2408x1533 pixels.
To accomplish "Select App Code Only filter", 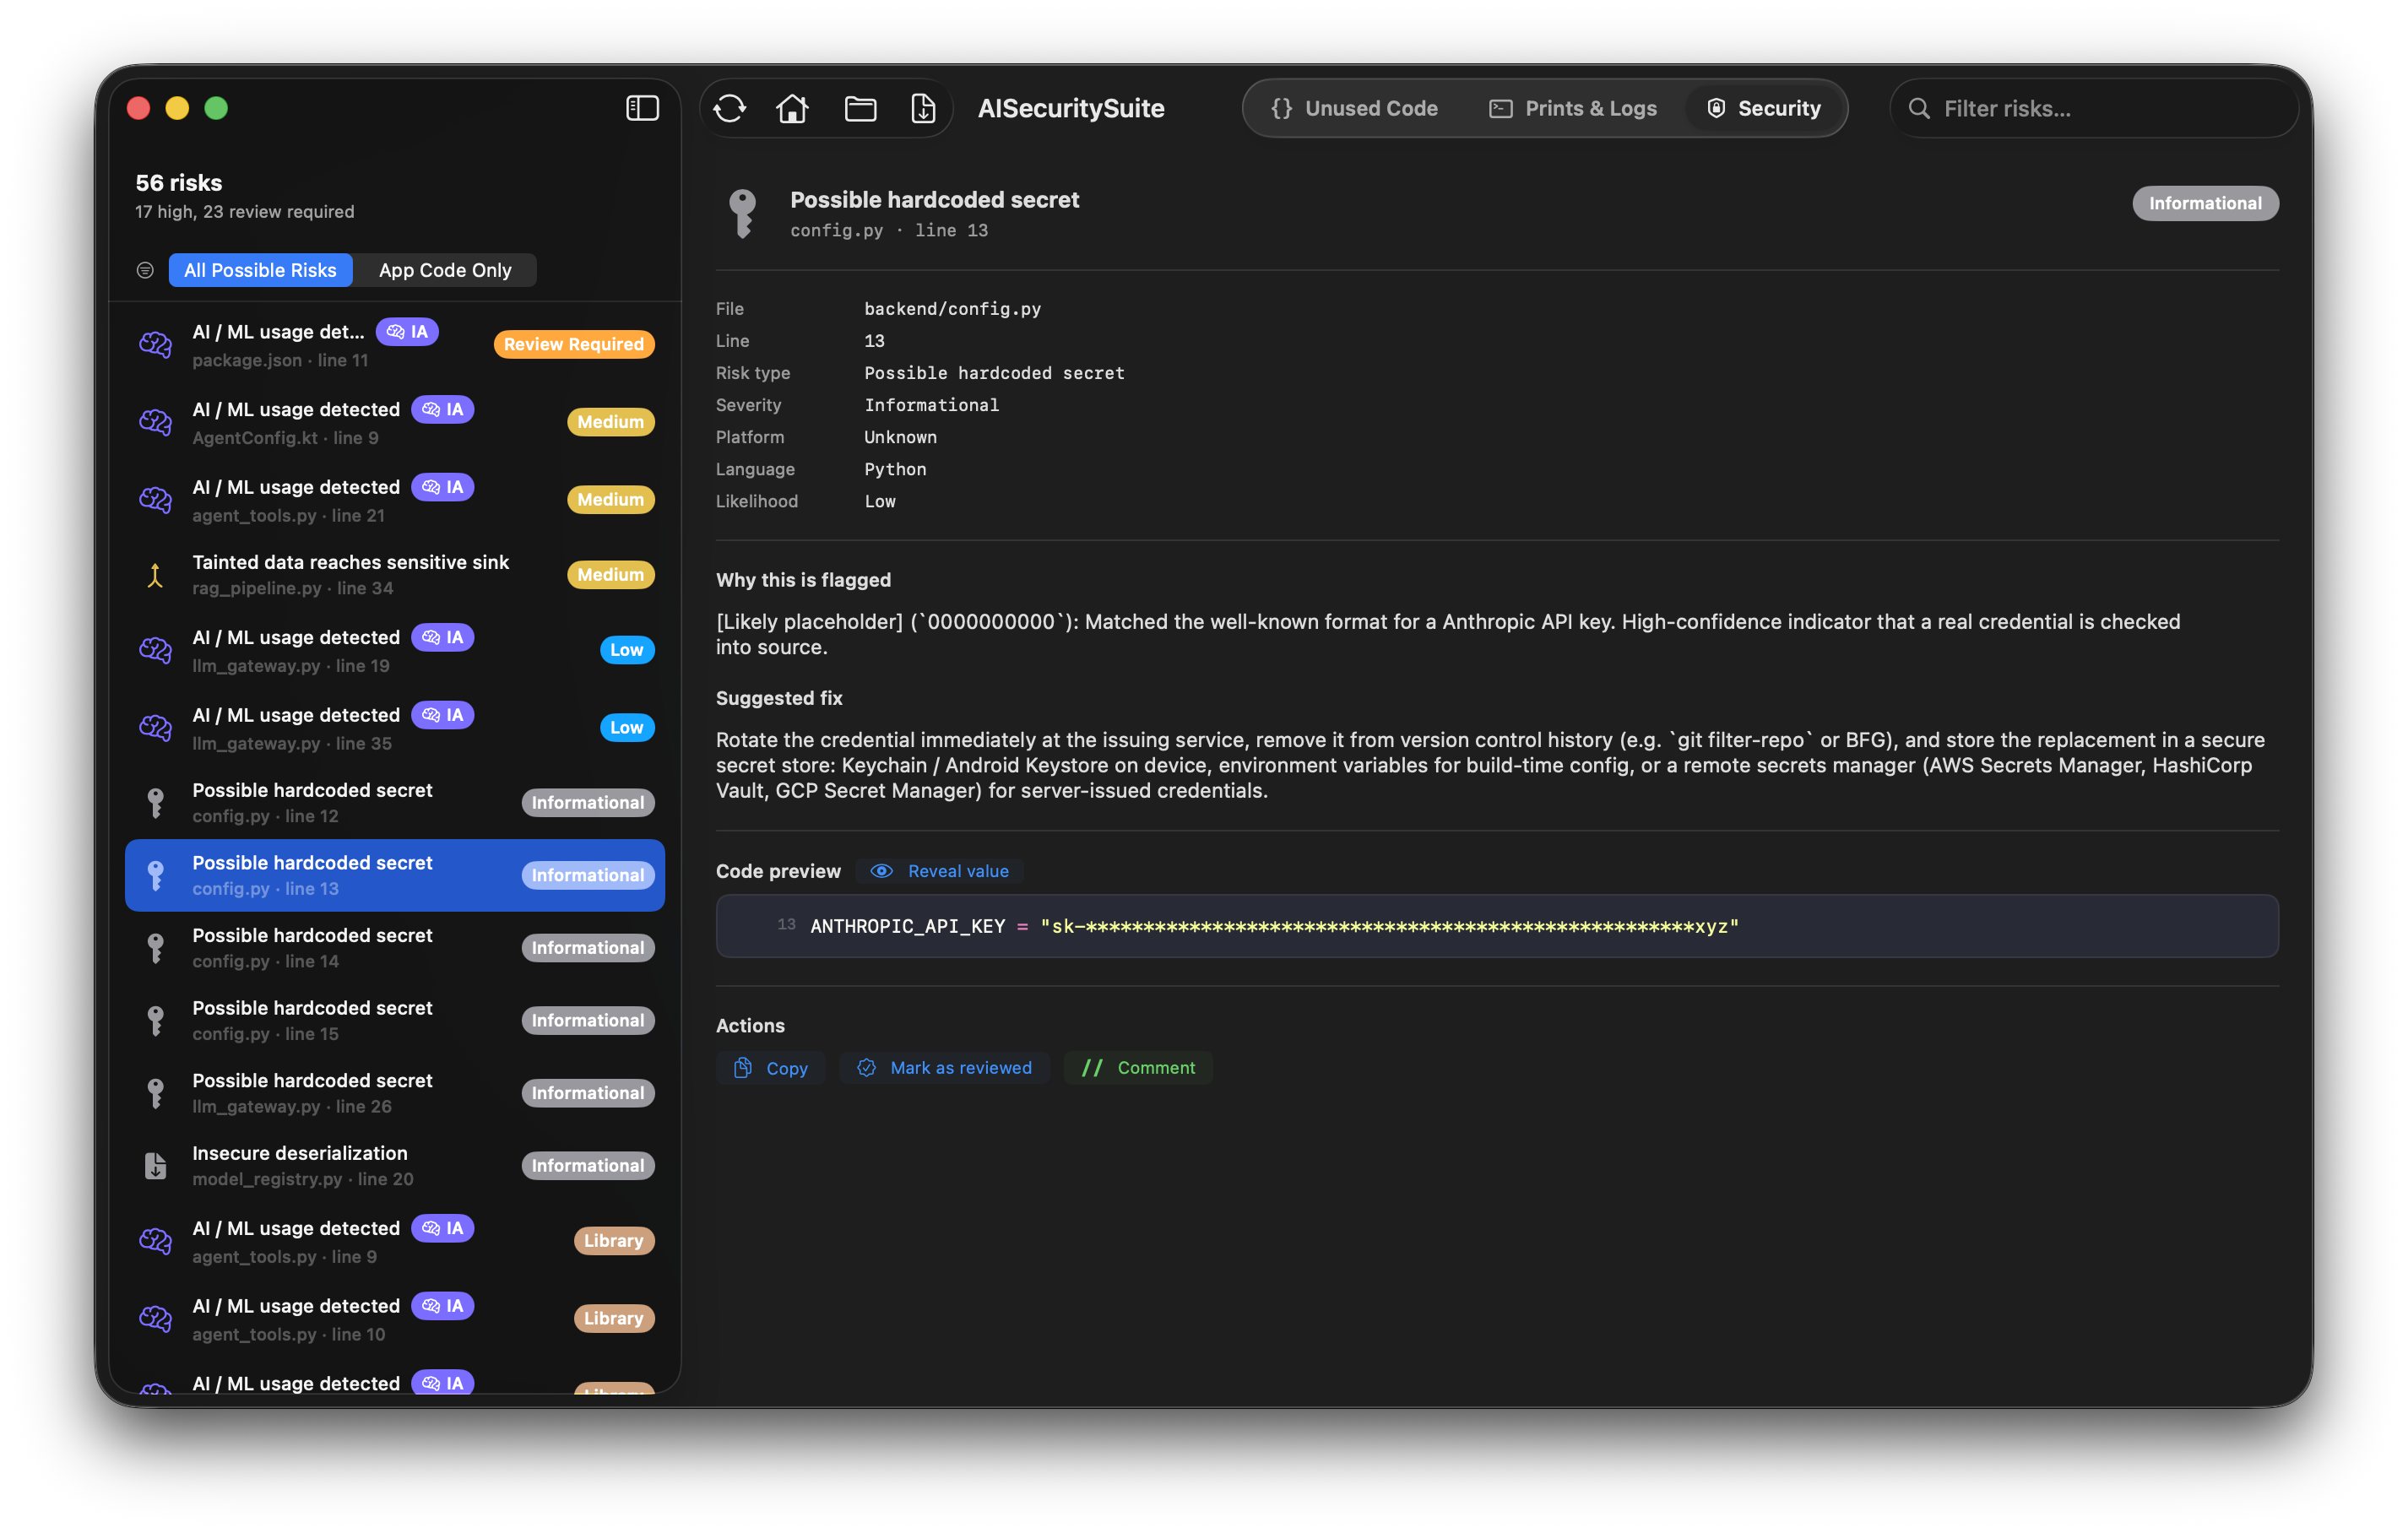I will click(445, 270).
